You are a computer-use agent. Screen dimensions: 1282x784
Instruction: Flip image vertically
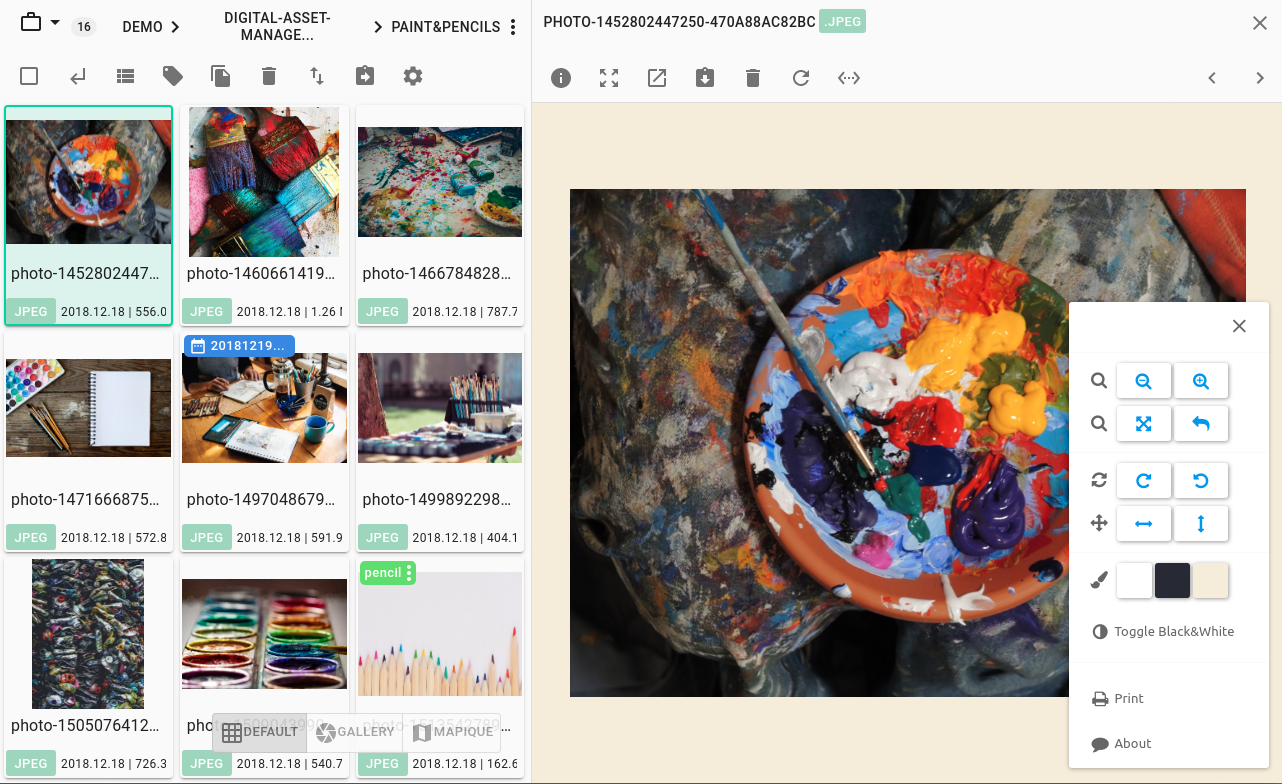[1201, 523]
